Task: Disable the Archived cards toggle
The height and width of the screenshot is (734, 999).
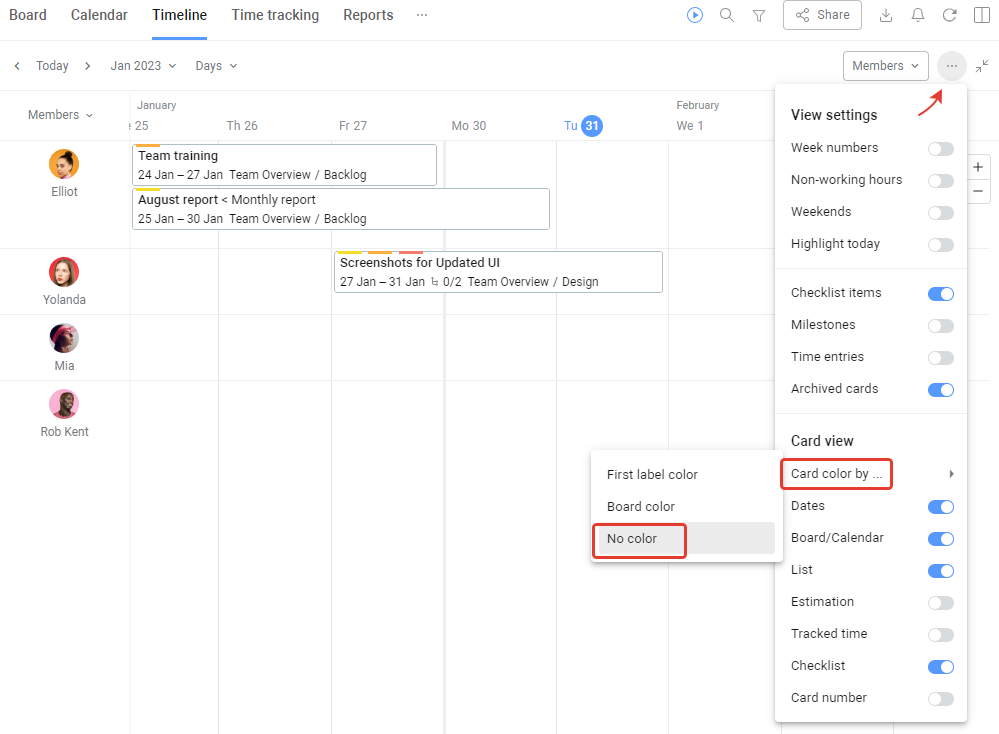Action: (940, 389)
